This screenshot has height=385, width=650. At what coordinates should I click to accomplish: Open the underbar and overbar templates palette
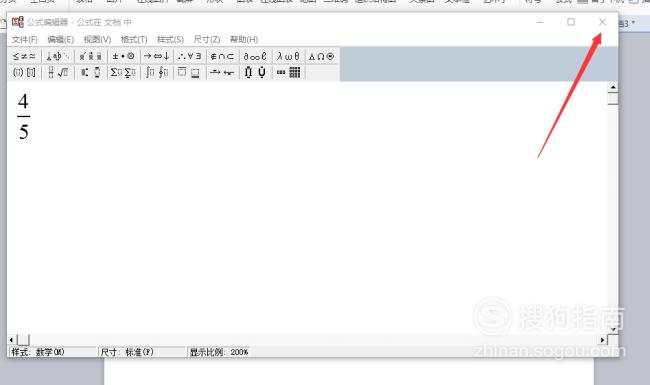point(189,73)
